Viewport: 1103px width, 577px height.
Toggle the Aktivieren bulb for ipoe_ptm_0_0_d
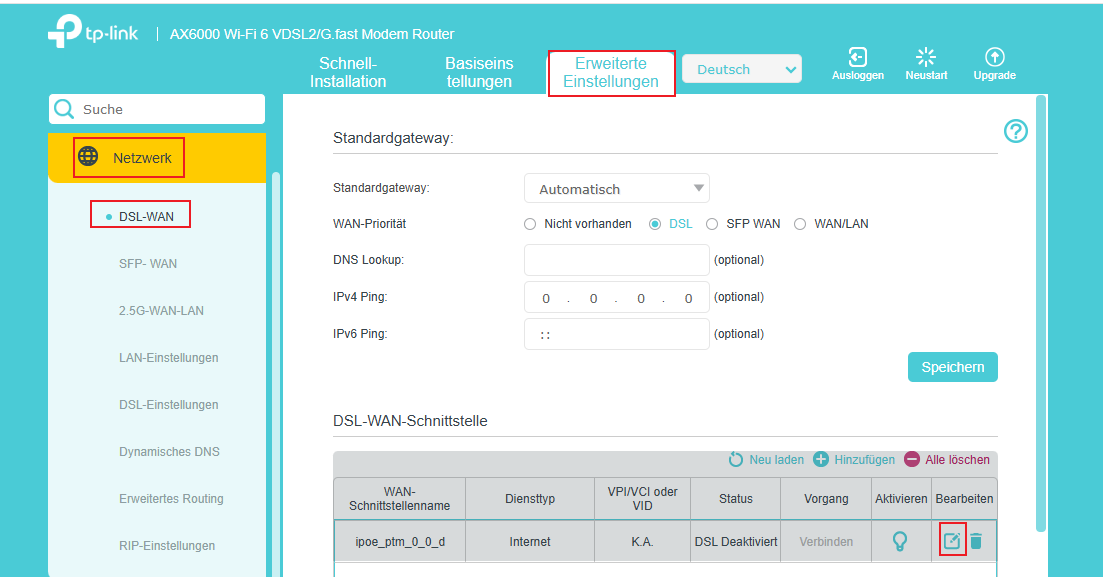[900, 541]
